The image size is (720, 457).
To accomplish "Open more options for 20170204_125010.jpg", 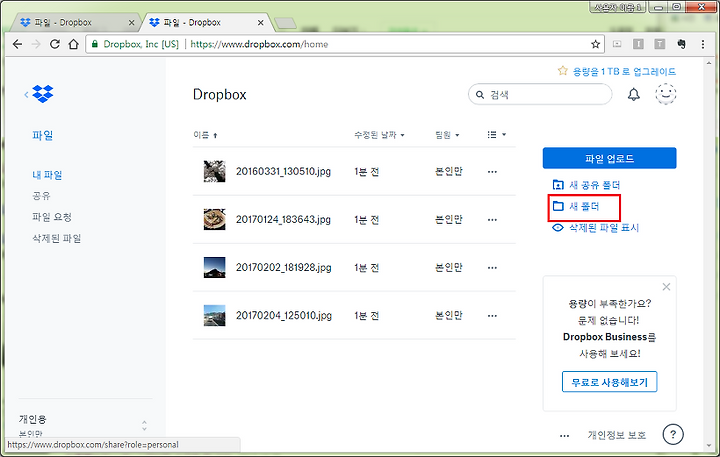I will tap(492, 316).
